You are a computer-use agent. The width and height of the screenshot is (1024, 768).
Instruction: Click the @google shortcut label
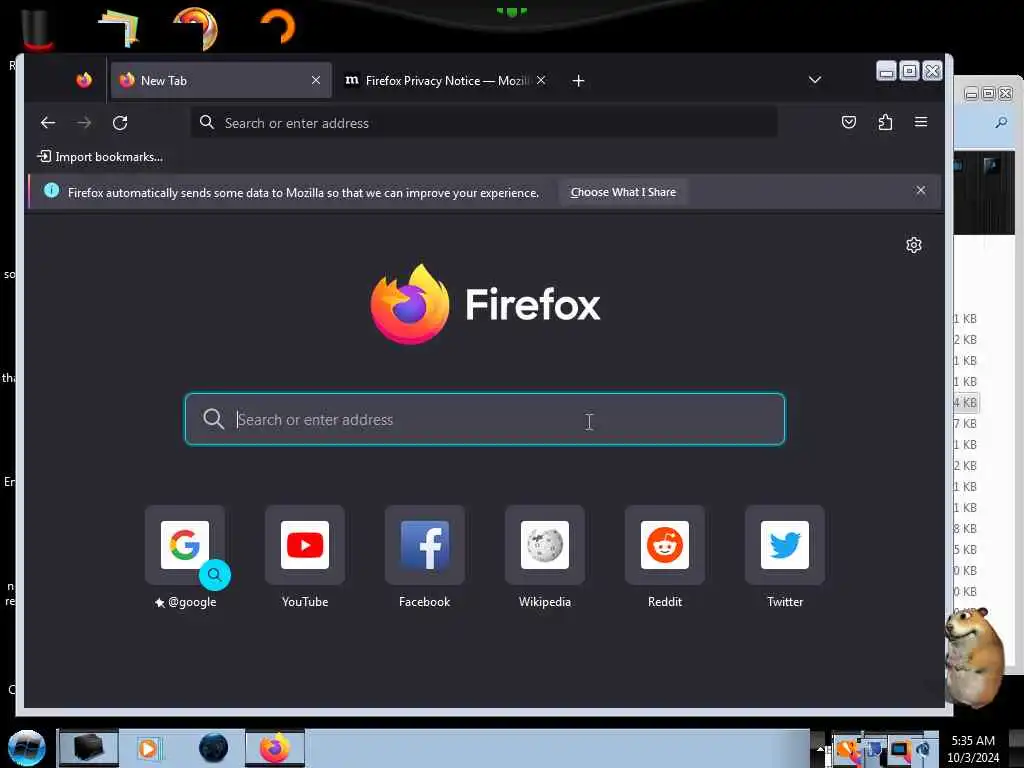pos(185,602)
